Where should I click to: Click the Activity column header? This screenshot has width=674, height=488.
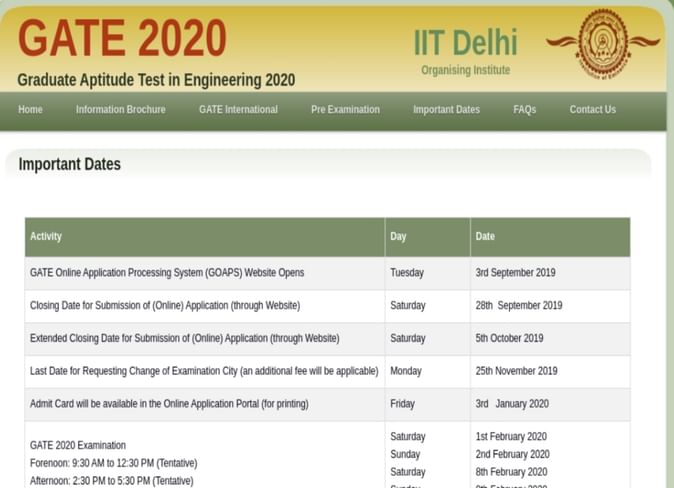pos(46,237)
